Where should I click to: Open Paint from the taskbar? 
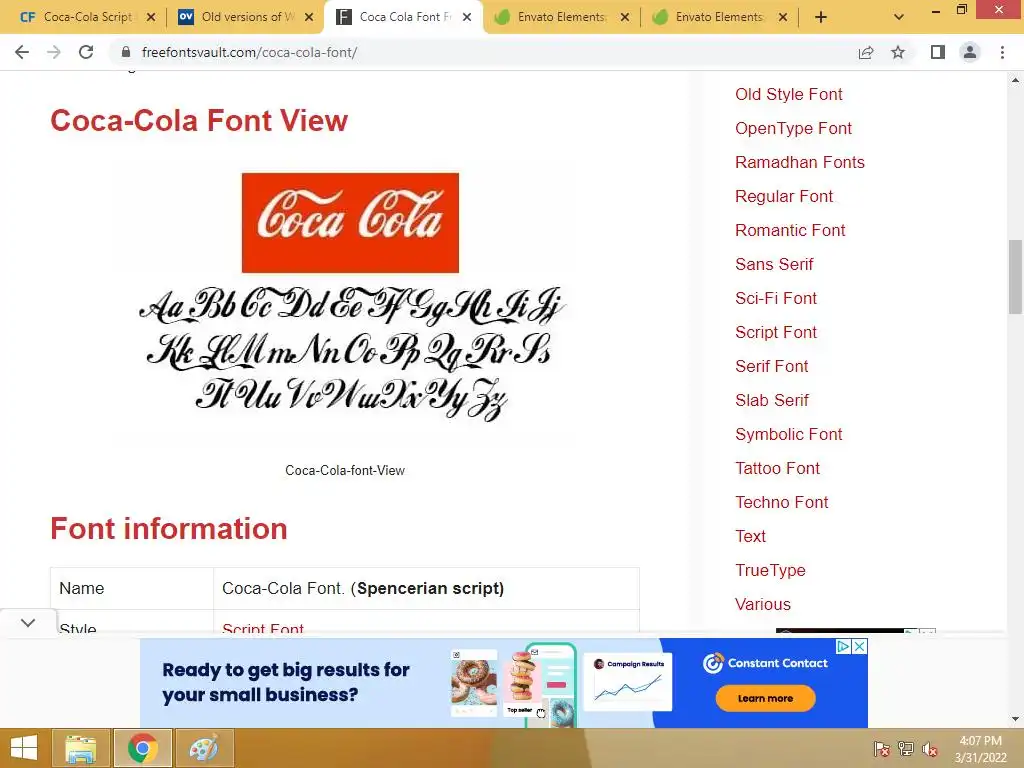click(x=204, y=748)
